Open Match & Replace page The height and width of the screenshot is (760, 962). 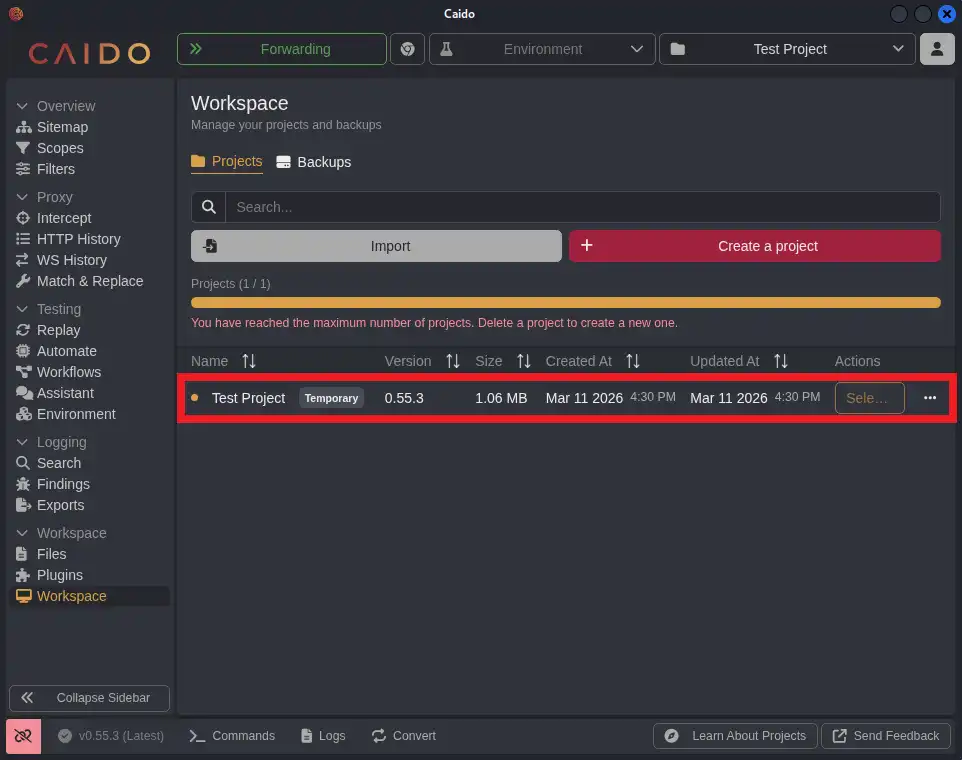tap(90, 281)
